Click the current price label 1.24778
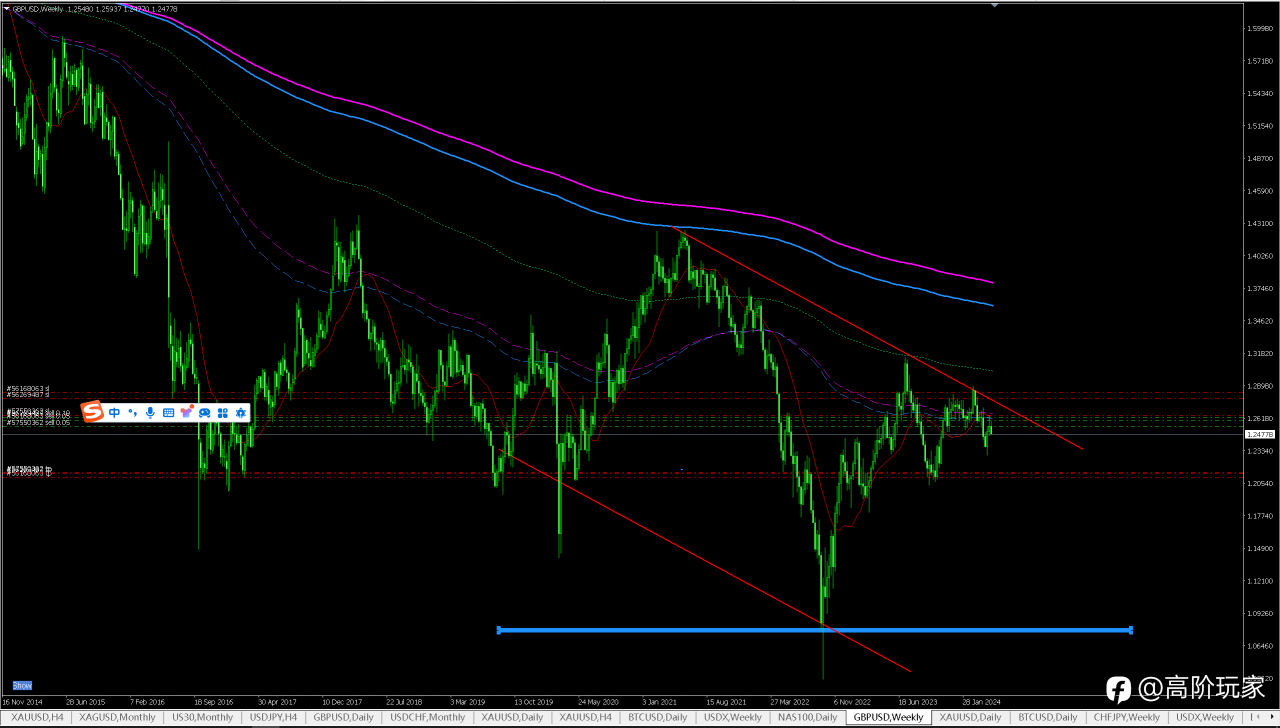 1258,435
